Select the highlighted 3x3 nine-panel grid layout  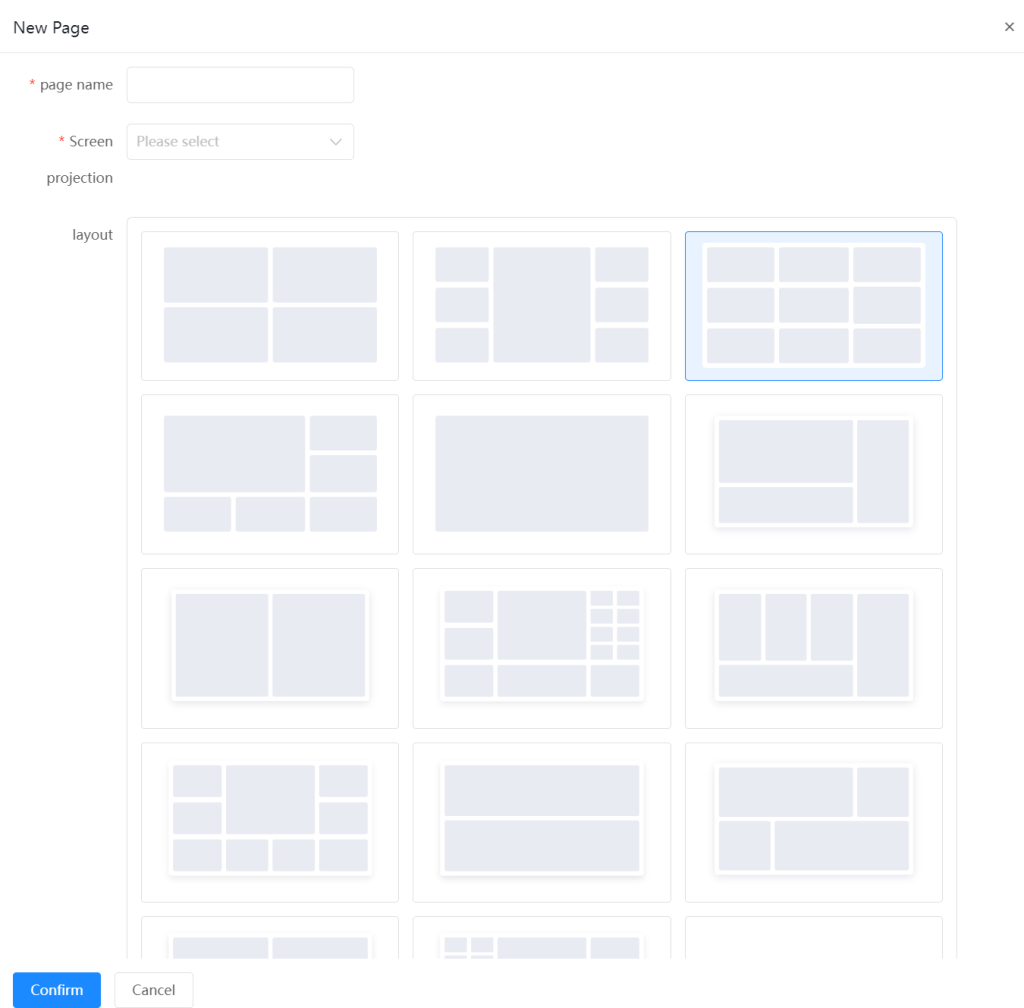click(813, 305)
